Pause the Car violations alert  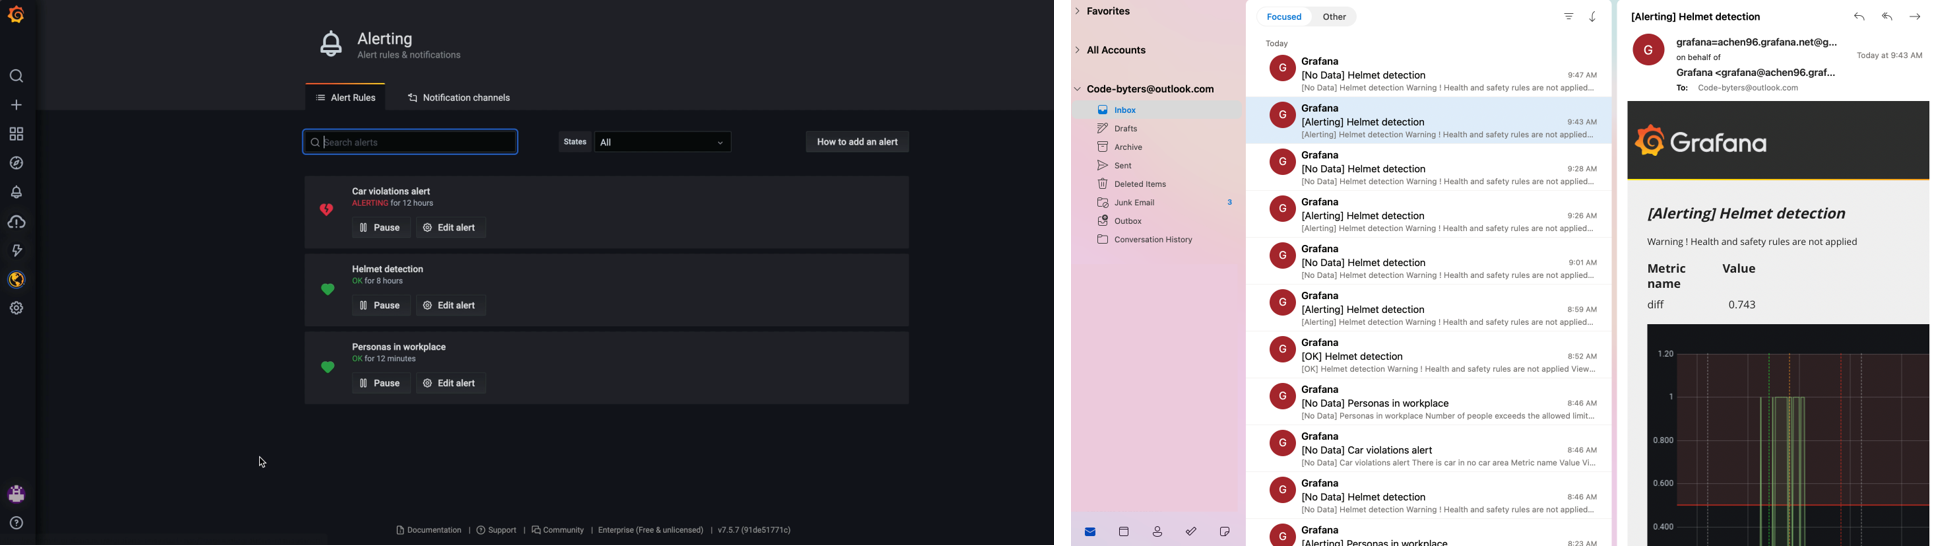381,228
